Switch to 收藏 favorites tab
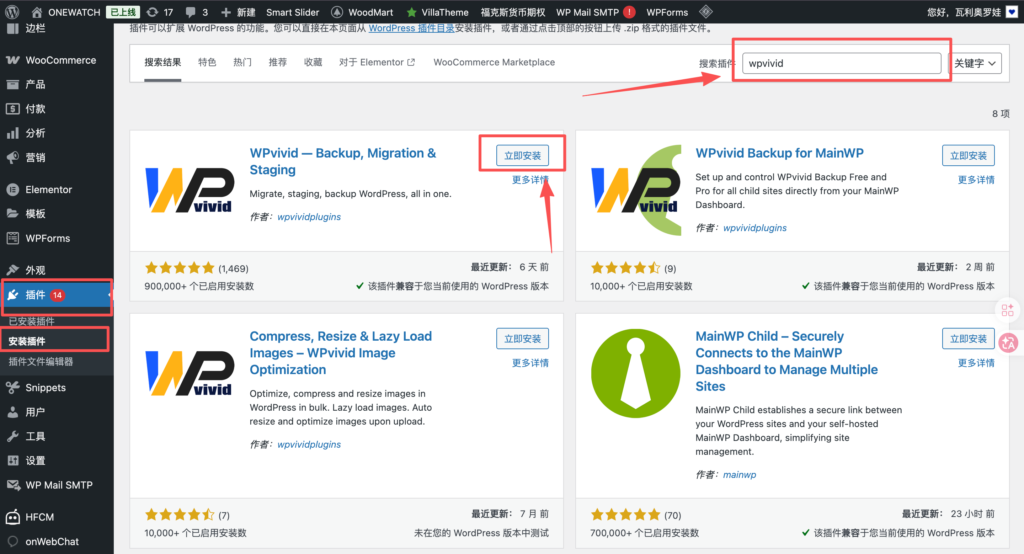 coord(313,62)
